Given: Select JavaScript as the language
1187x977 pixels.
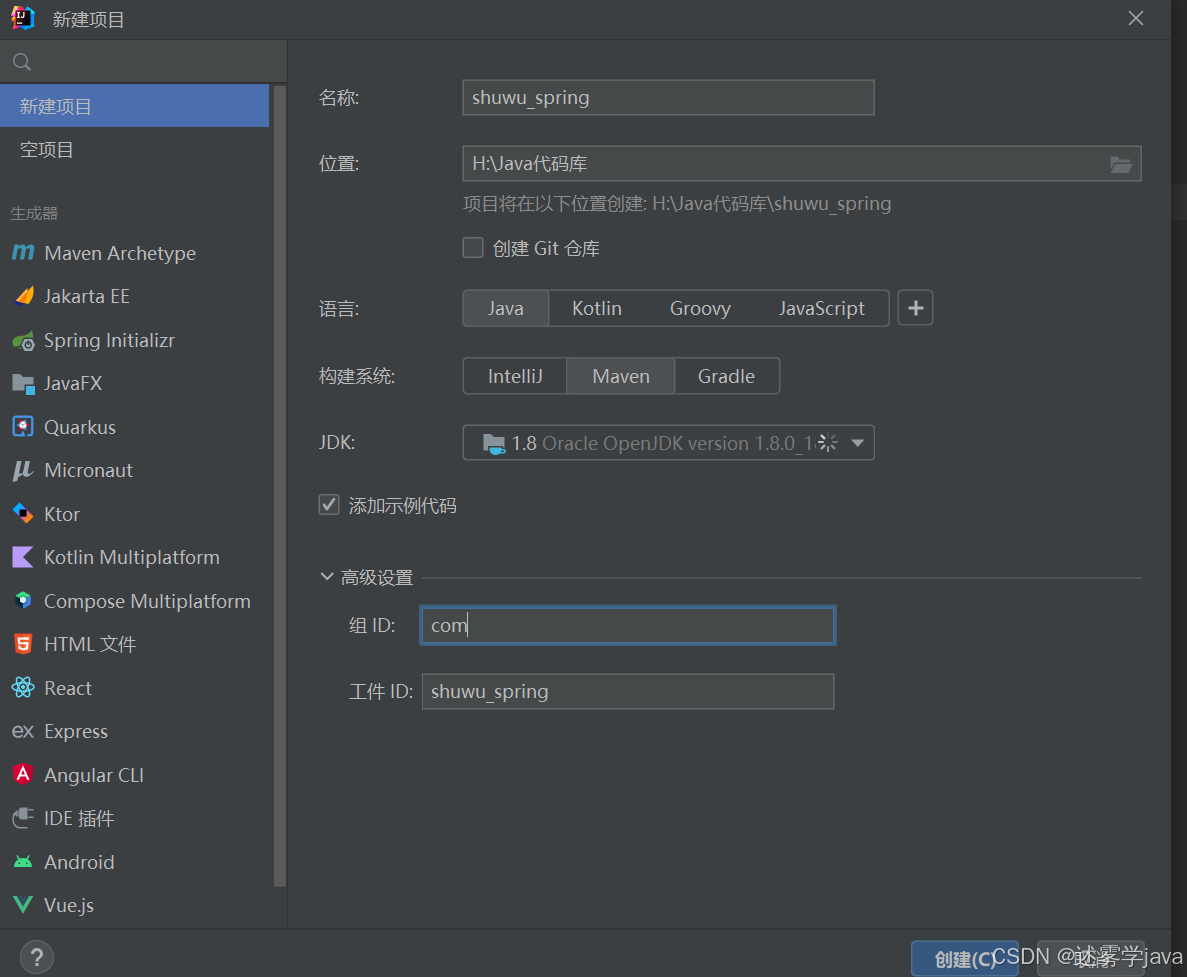Looking at the screenshot, I should click(821, 308).
